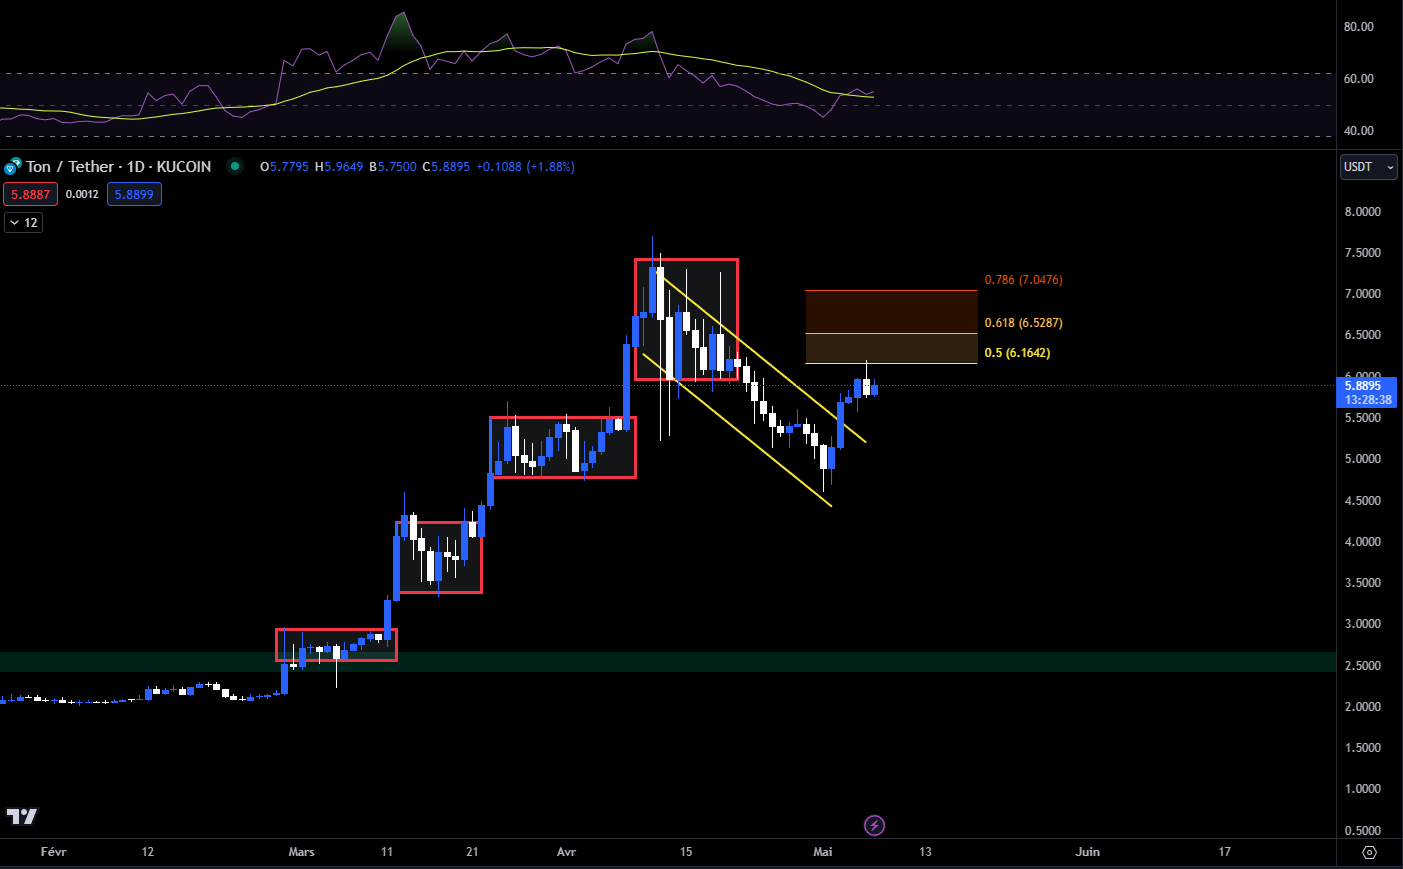1403x869 pixels.
Task: Click Mai on the date axis
Action: (822, 851)
